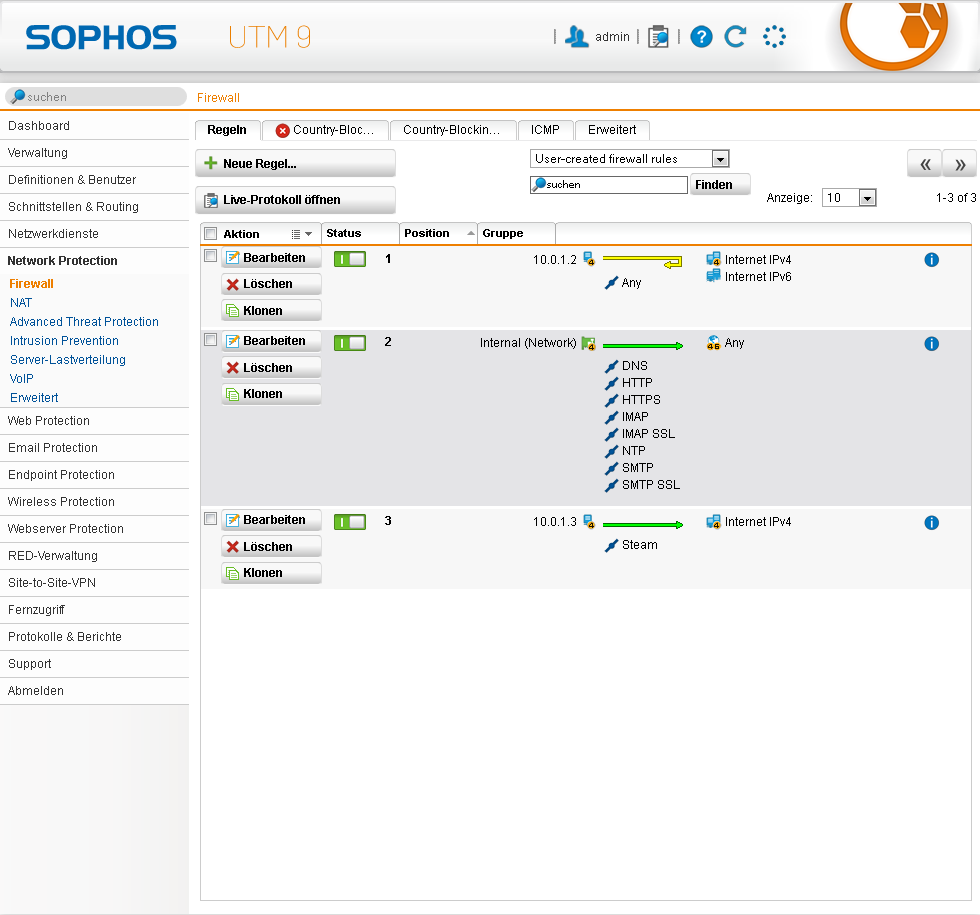Click the 10.0.1.2 host icon
Viewport: 980px width, 915px height.
(589, 259)
